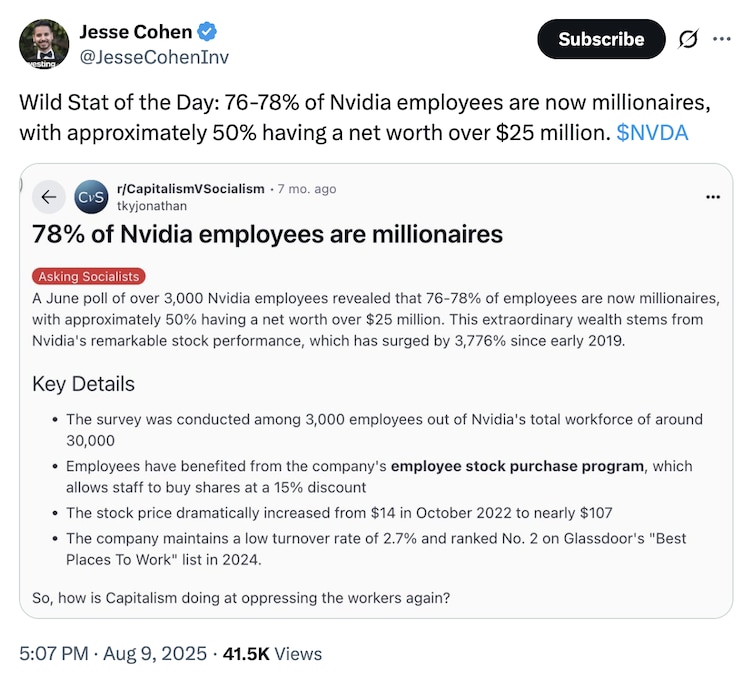
Task: Select the Asking Socialists flair tag
Action: 88,276
